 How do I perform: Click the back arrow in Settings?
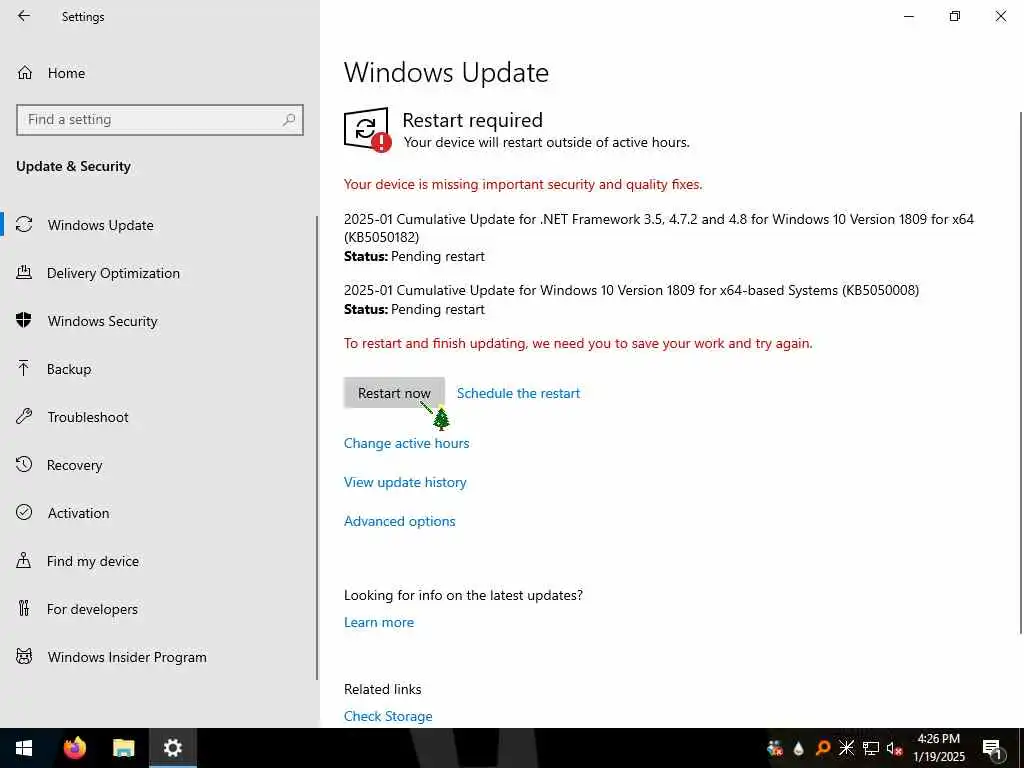click(24, 16)
